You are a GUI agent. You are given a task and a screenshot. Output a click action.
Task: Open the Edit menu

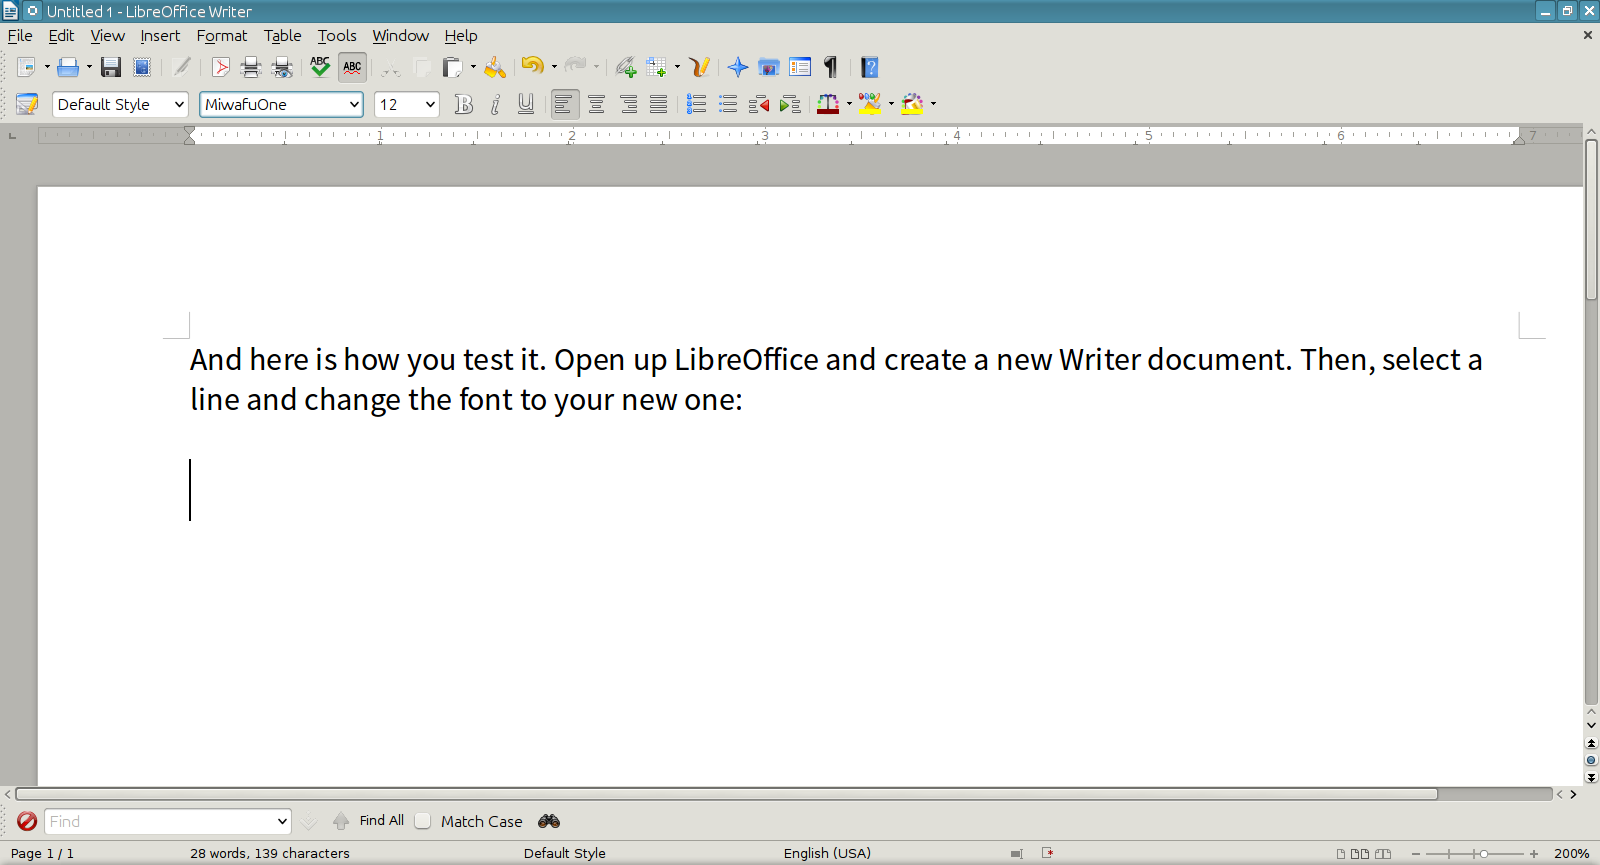[x=61, y=36]
